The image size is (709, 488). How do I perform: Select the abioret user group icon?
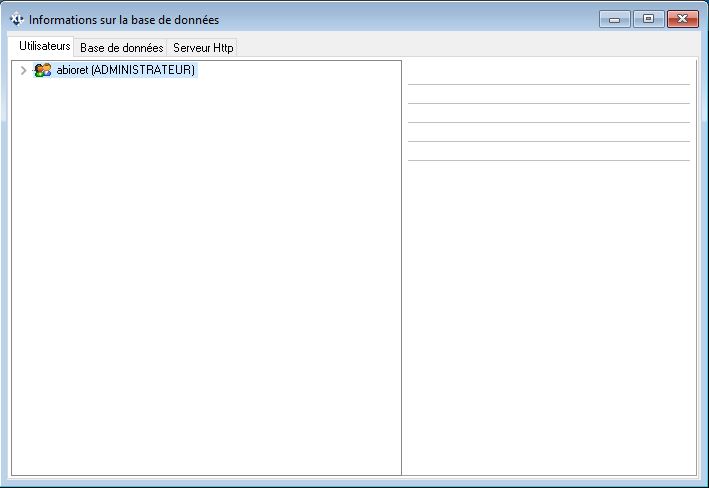click(42, 71)
